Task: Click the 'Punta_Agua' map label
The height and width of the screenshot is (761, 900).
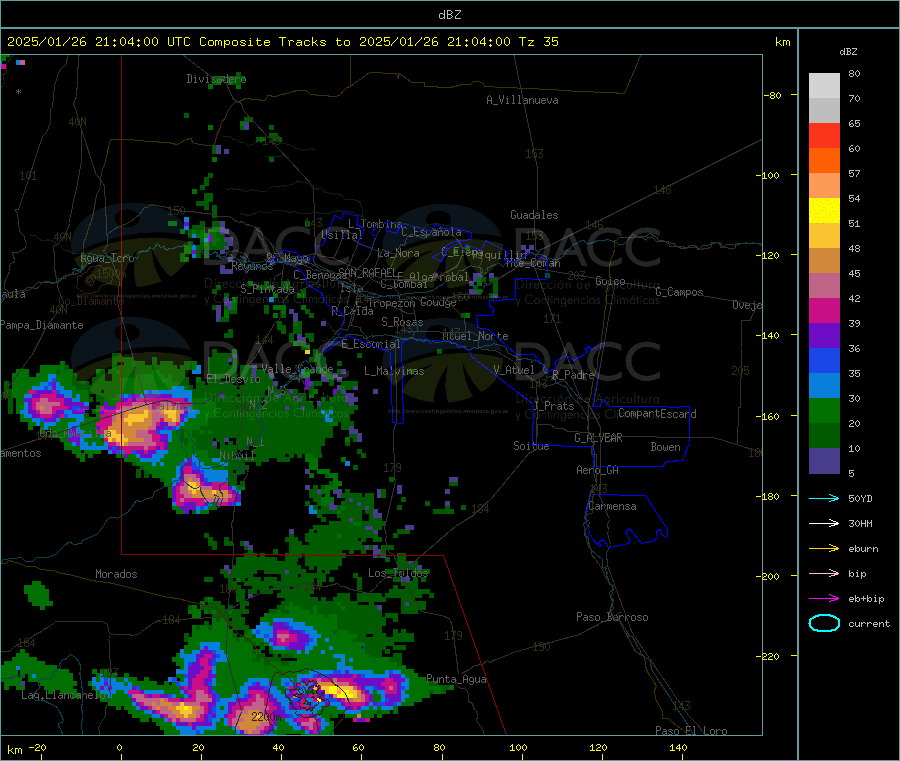Action: [x=456, y=679]
